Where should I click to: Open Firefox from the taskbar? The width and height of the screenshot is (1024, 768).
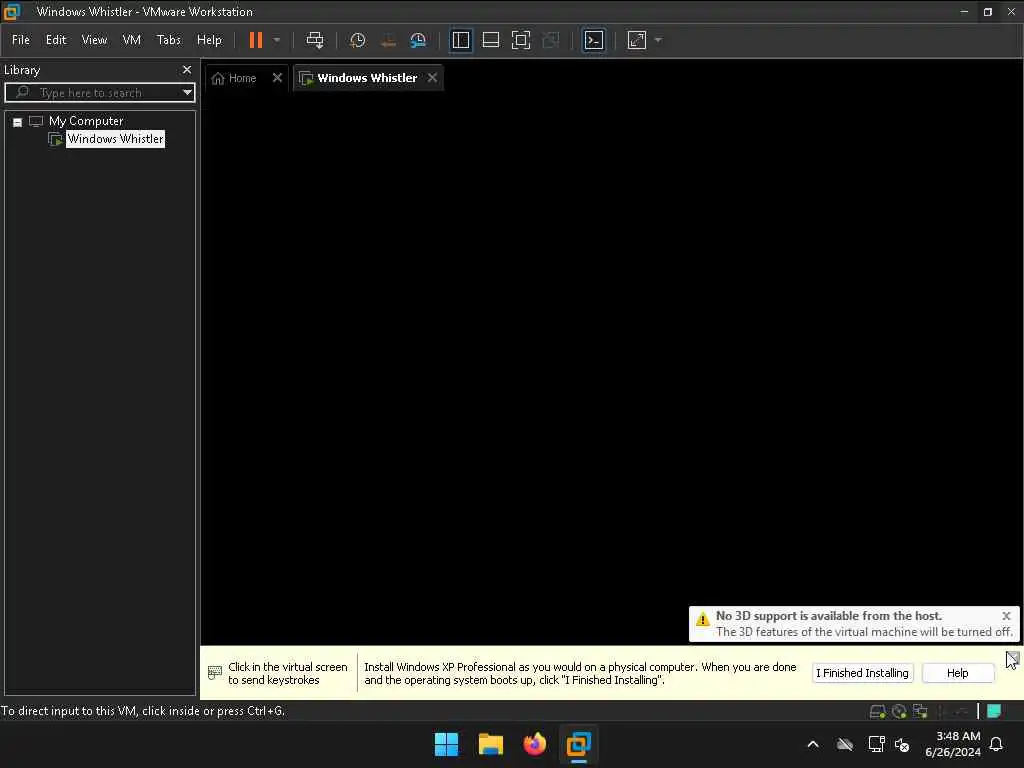point(534,744)
